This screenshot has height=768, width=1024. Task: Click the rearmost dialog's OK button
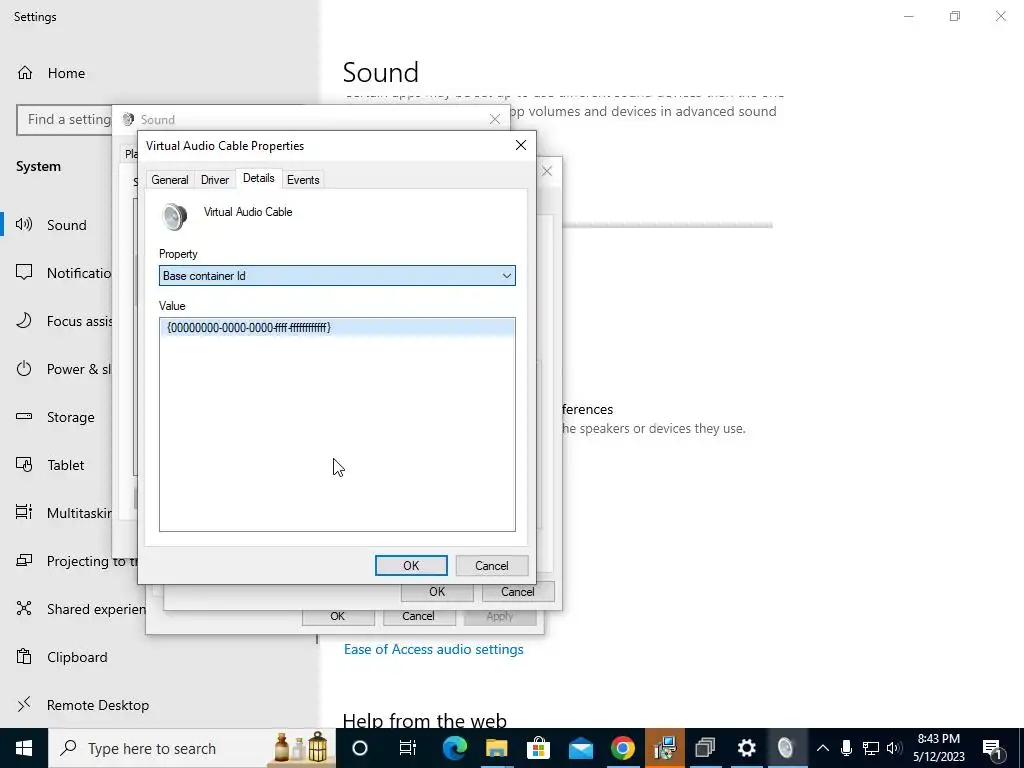(338, 616)
